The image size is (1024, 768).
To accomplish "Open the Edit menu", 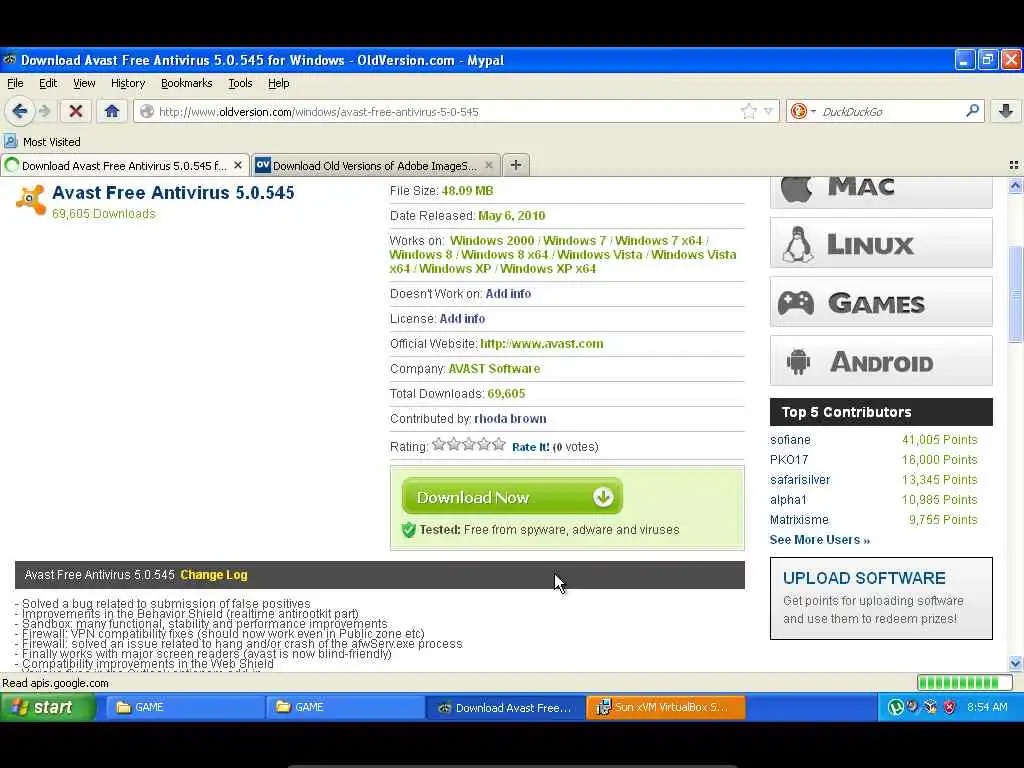I will tap(48, 83).
